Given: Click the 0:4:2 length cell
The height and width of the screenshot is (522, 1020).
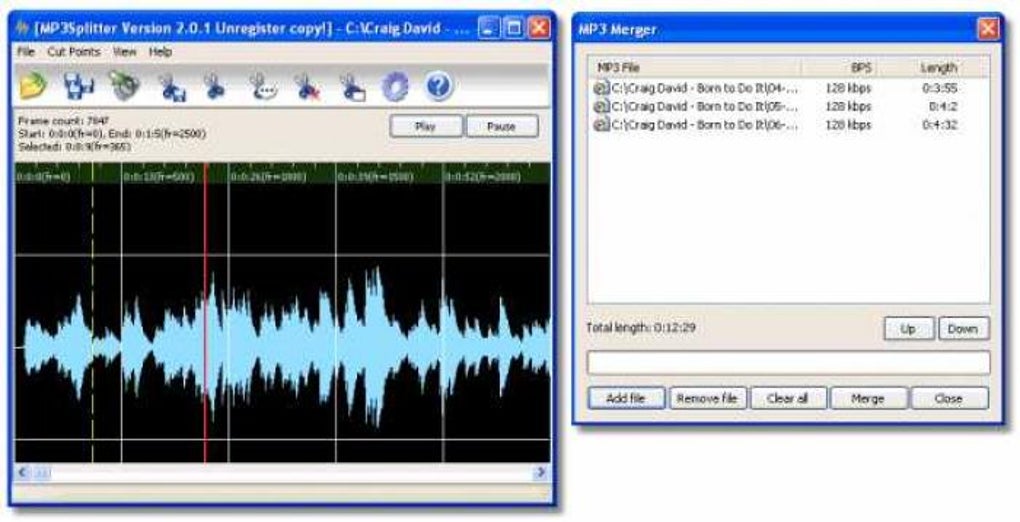Looking at the screenshot, I should pyautogui.click(x=943, y=106).
